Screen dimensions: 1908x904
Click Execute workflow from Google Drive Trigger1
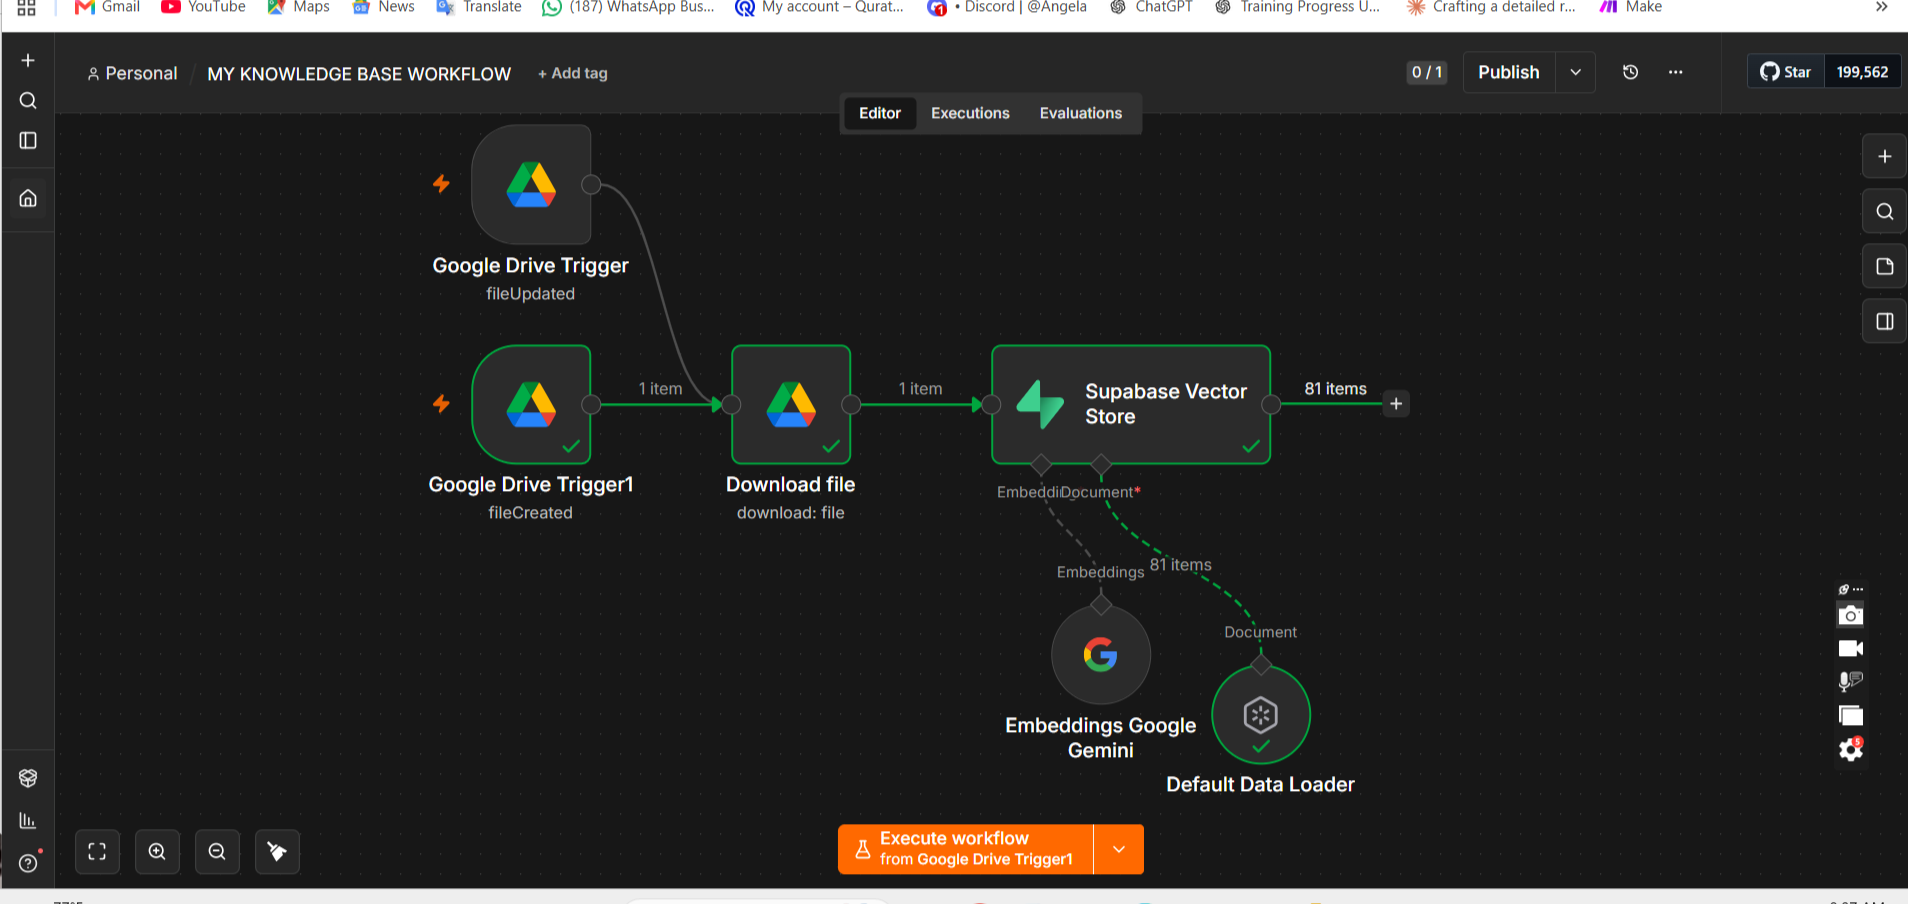click(966, 849)
